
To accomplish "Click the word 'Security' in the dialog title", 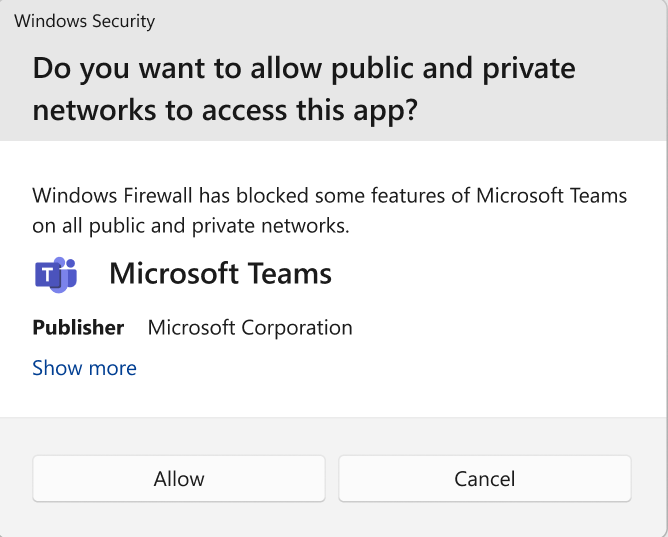I will (x=124, y=21).
